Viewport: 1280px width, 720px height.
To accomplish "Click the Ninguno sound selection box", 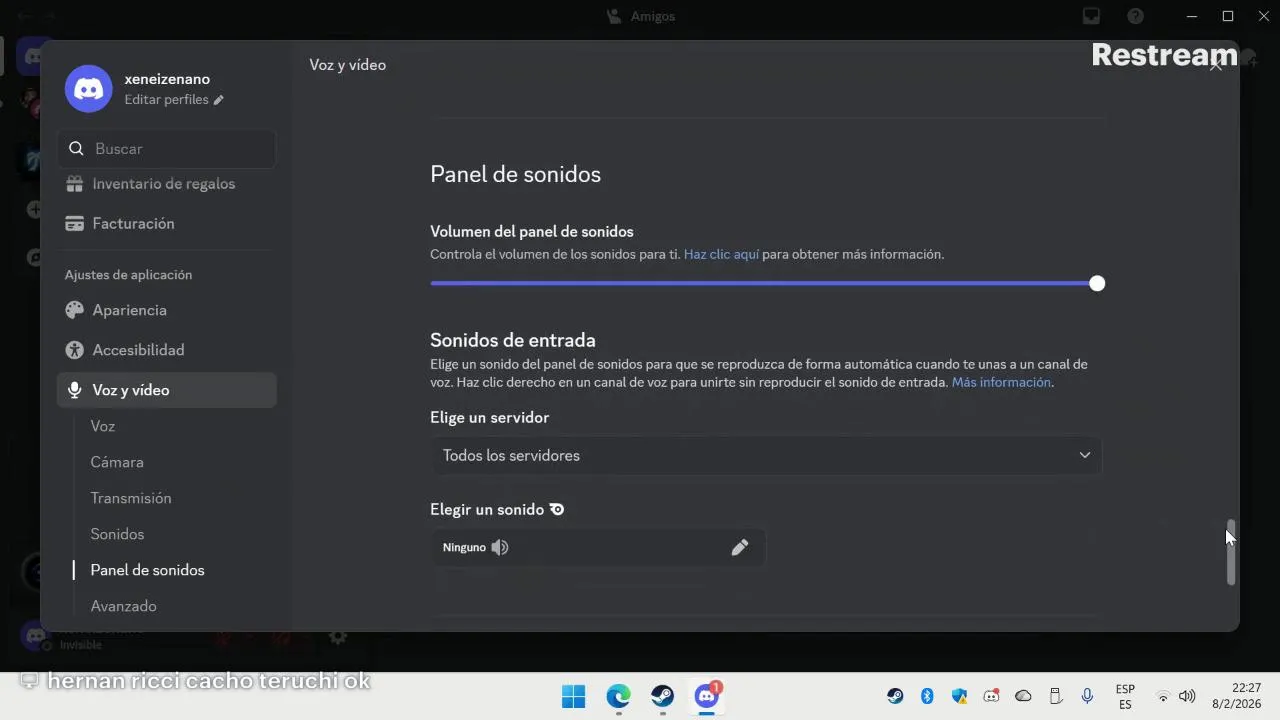I will click(x=598, y=547).
